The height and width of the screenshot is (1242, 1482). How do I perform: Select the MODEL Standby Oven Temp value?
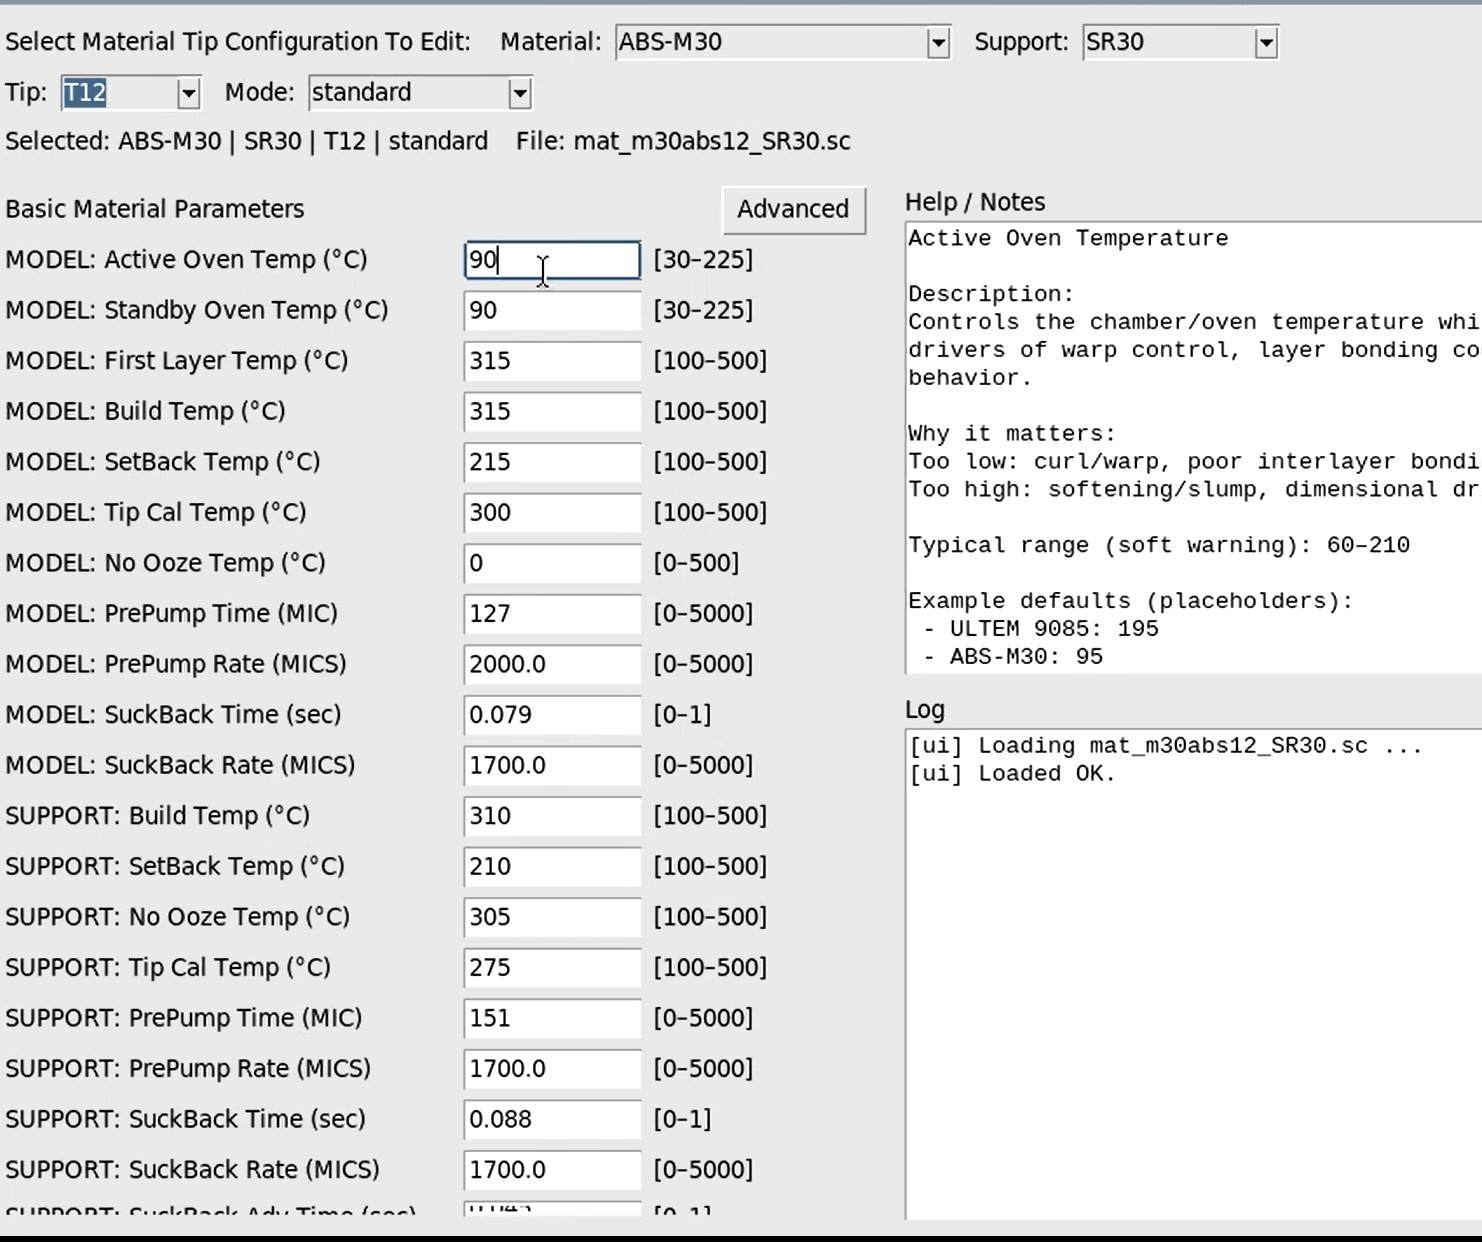tap(550, 310)
